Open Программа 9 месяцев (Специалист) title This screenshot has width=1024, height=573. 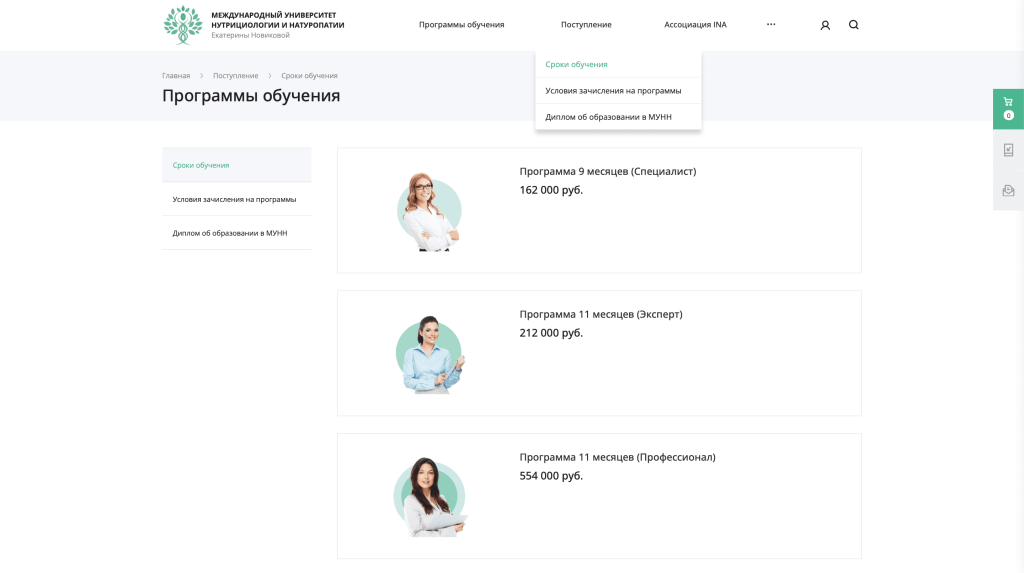coord(607,171)
